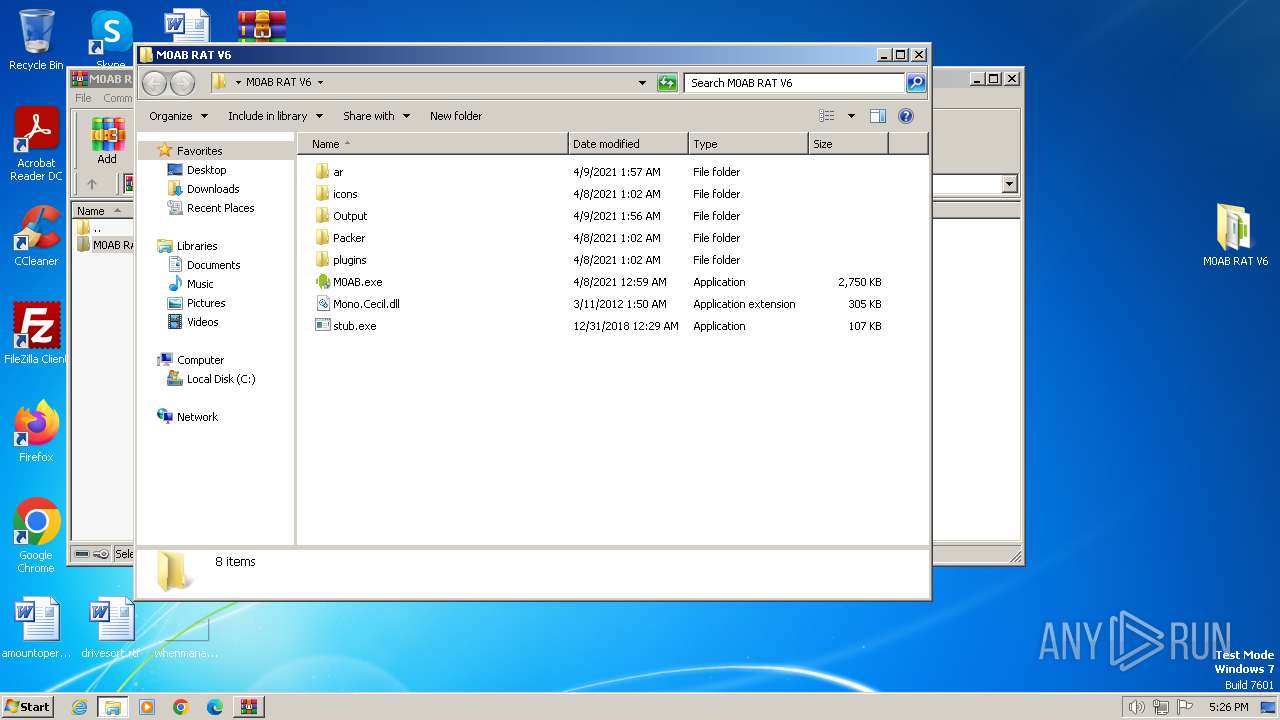Expand the views options dropdown arrow

point(851,116)
